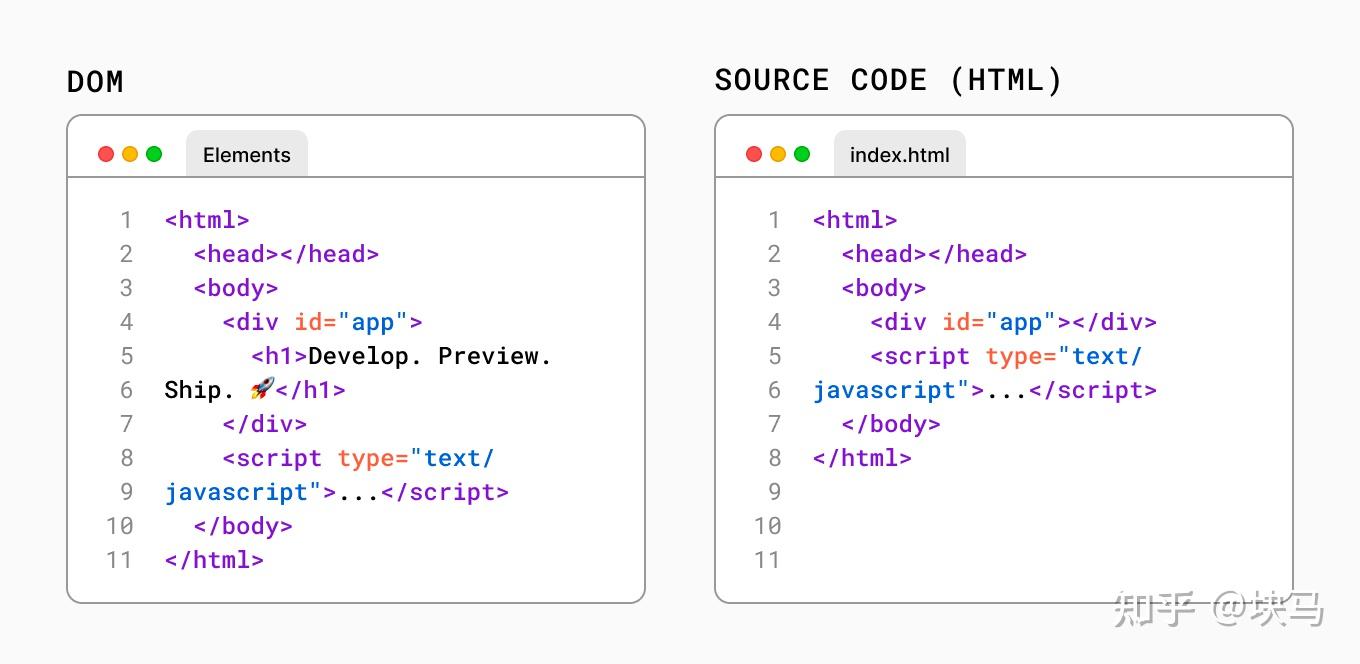Click the yellow circle in index.html window

tap(777, 154)
